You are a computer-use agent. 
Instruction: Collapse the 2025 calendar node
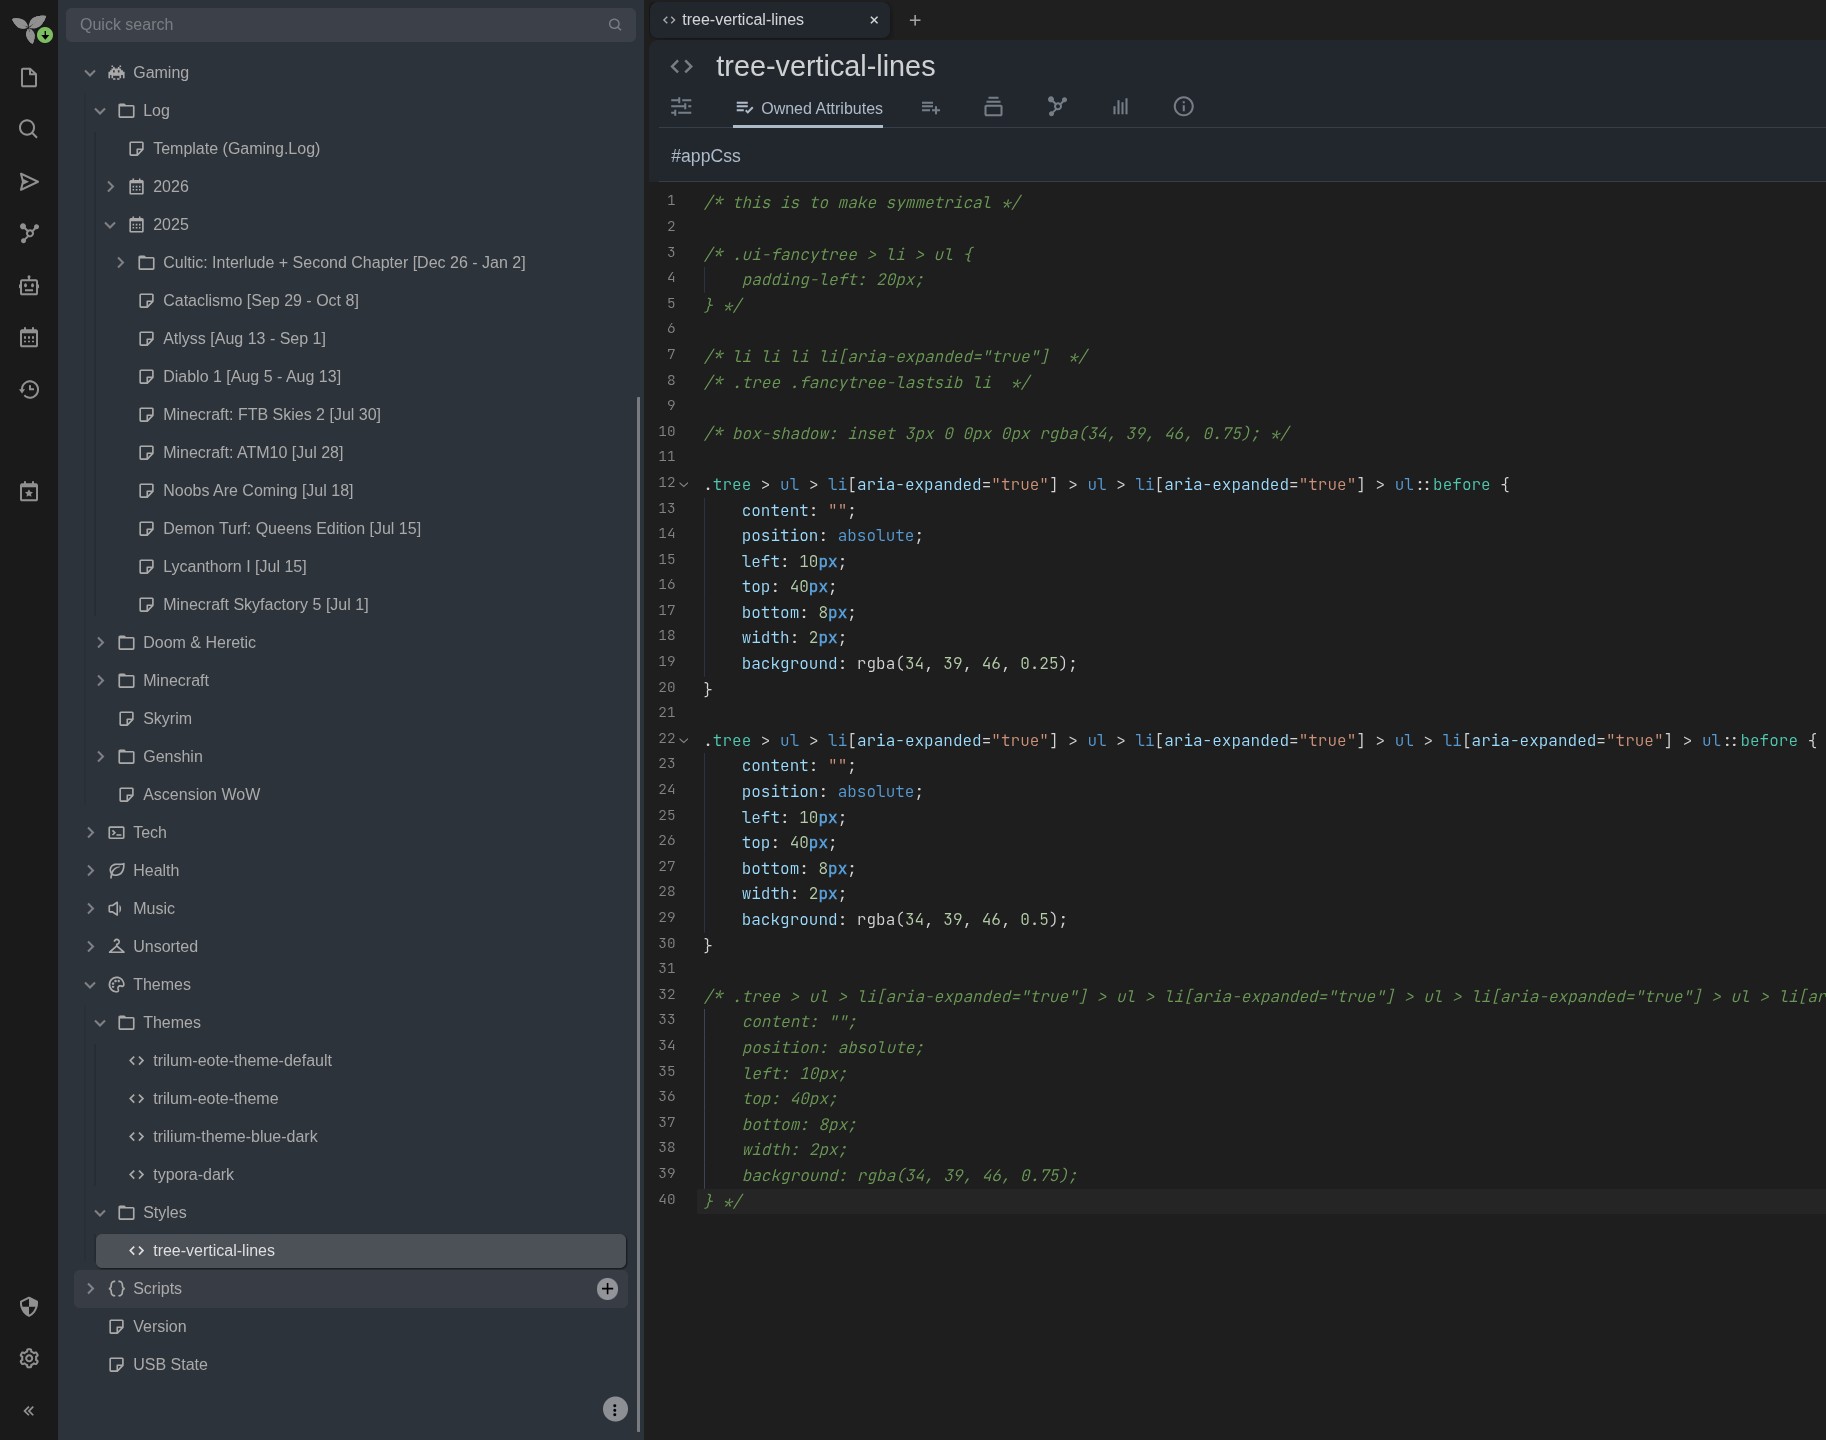coord(110,225)
